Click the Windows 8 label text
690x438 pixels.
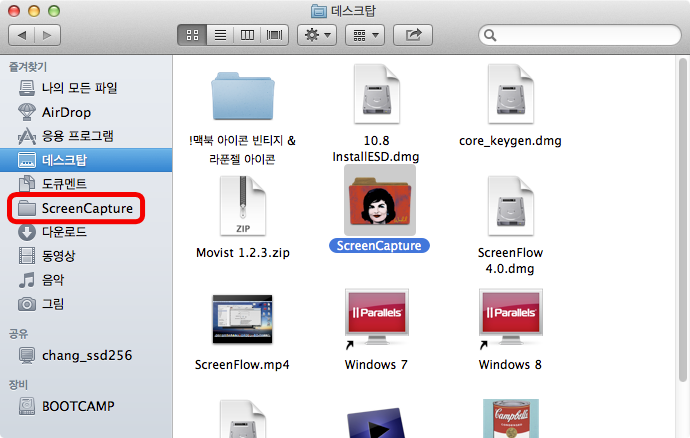[510, 365]
